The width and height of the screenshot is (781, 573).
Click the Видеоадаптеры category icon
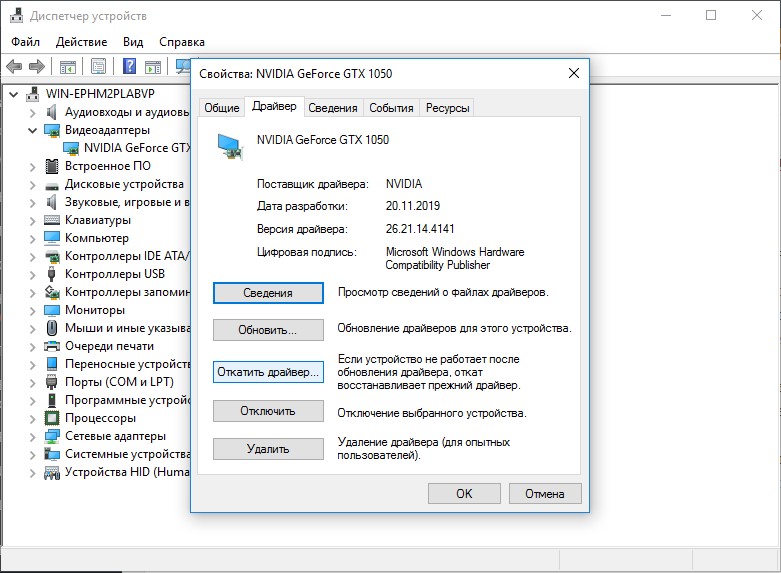point(52,131)
